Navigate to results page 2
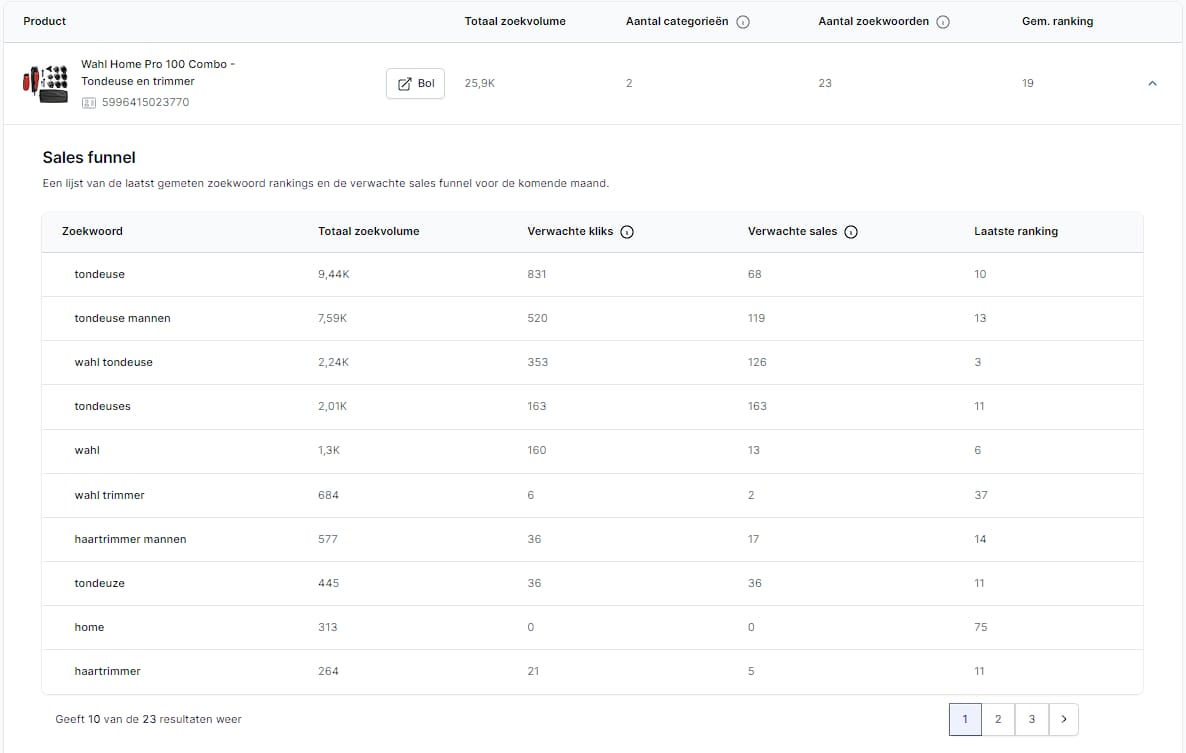This screenshot has height=753, width=1186. [997, 719]
